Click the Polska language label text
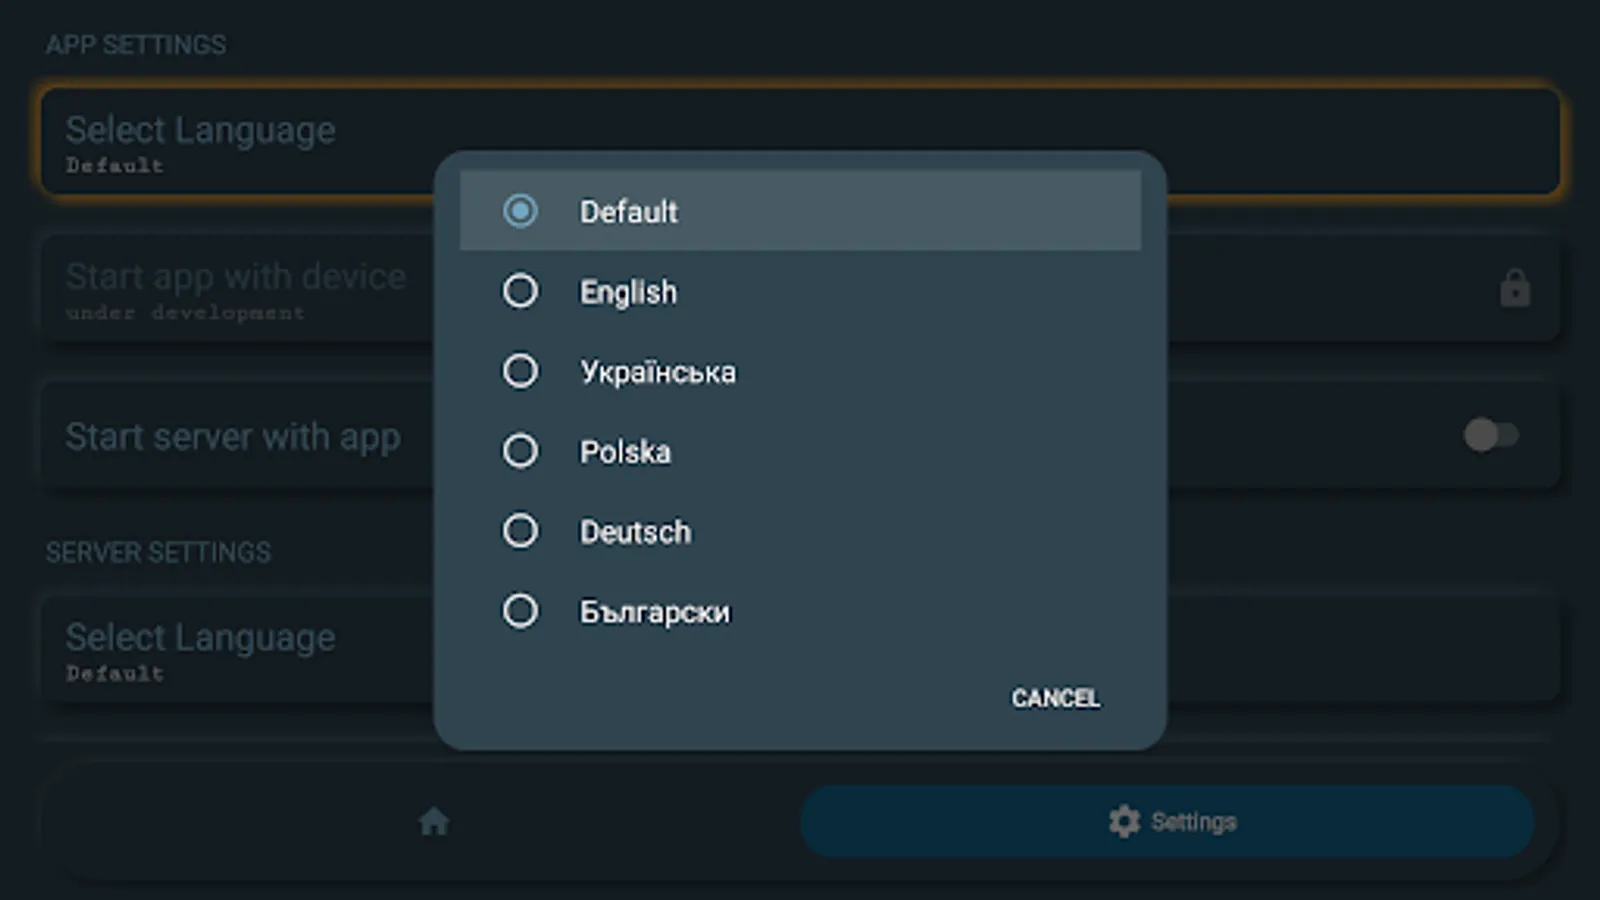1600x900 pixels. (625, 452)
